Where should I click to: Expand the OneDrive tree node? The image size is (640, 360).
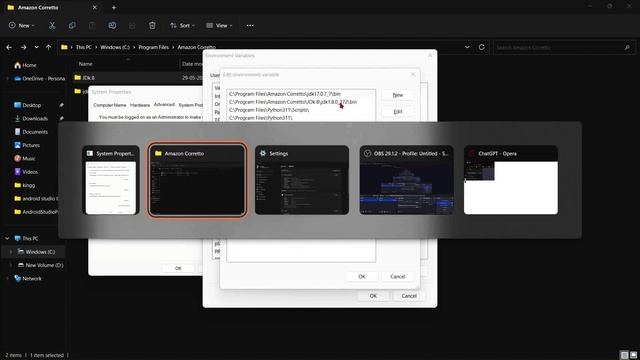[7, 78]
